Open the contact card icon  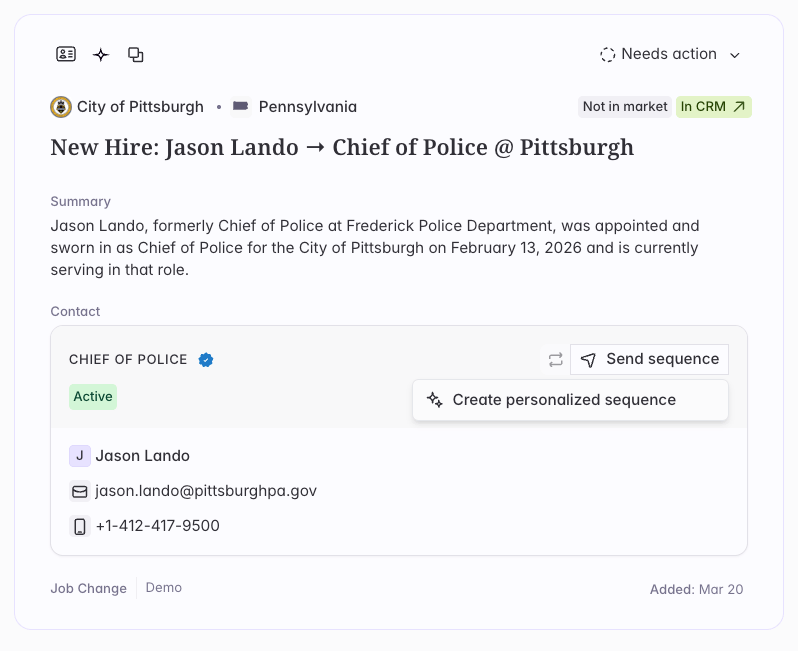click(66, 54)
